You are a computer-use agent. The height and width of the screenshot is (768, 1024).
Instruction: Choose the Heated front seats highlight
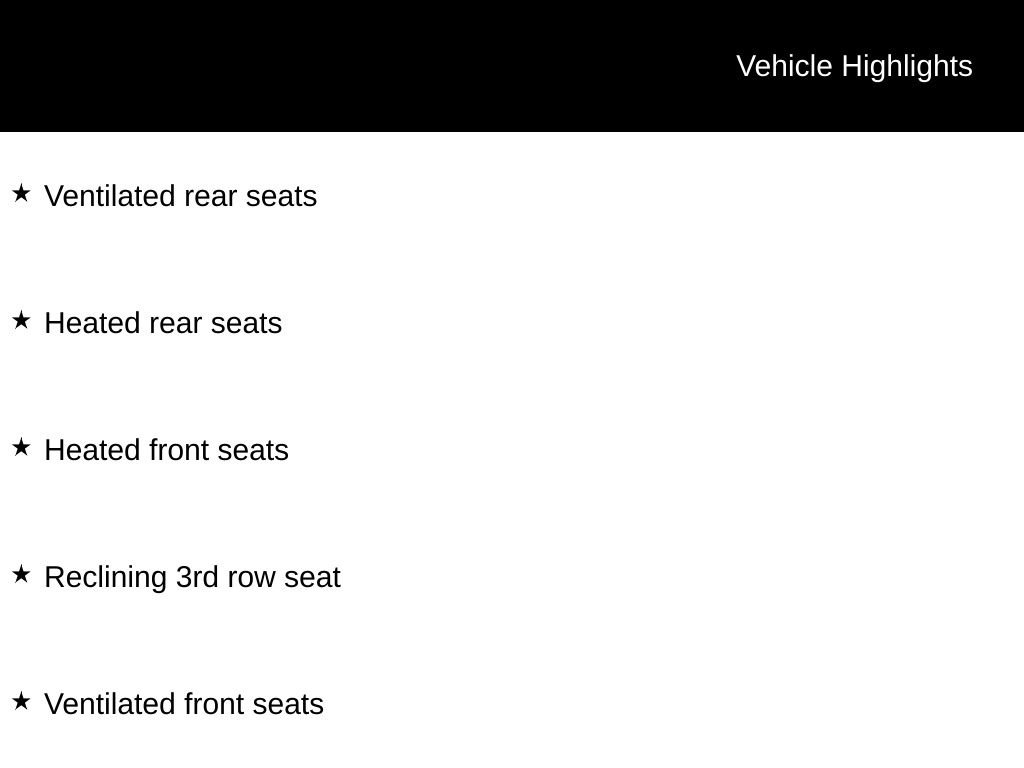167,450
